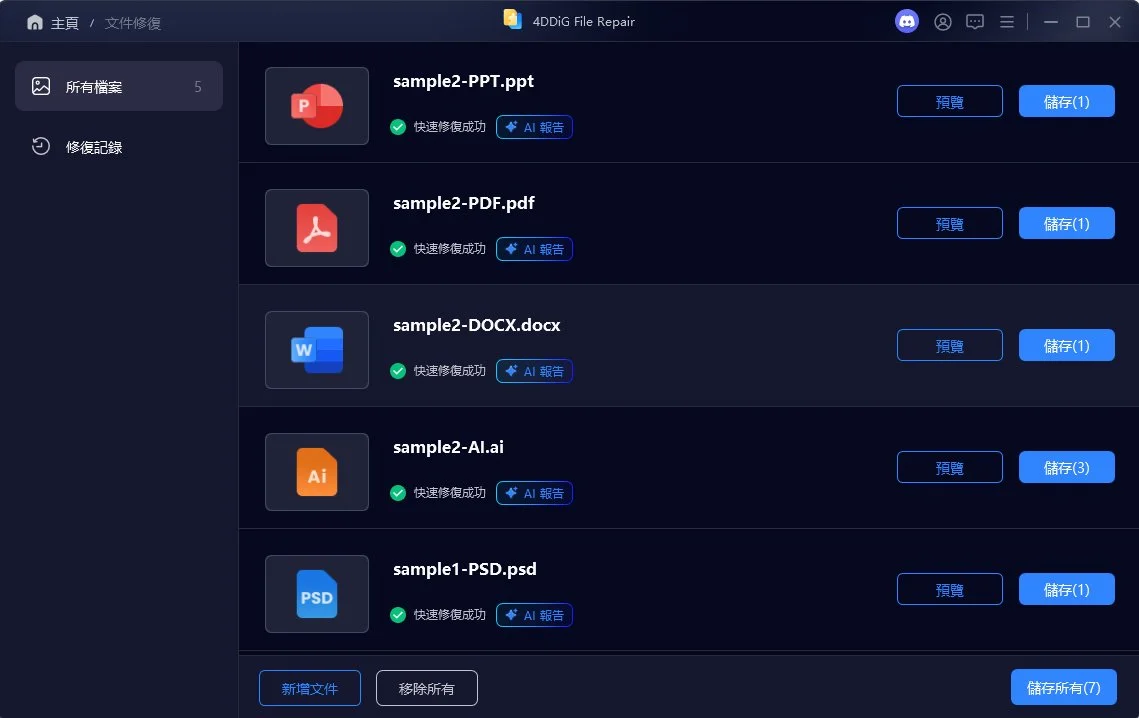This screenshot has height=718, width=1139.
Task: Click the home icon in breadcrumb
Action: click(34, 23)
